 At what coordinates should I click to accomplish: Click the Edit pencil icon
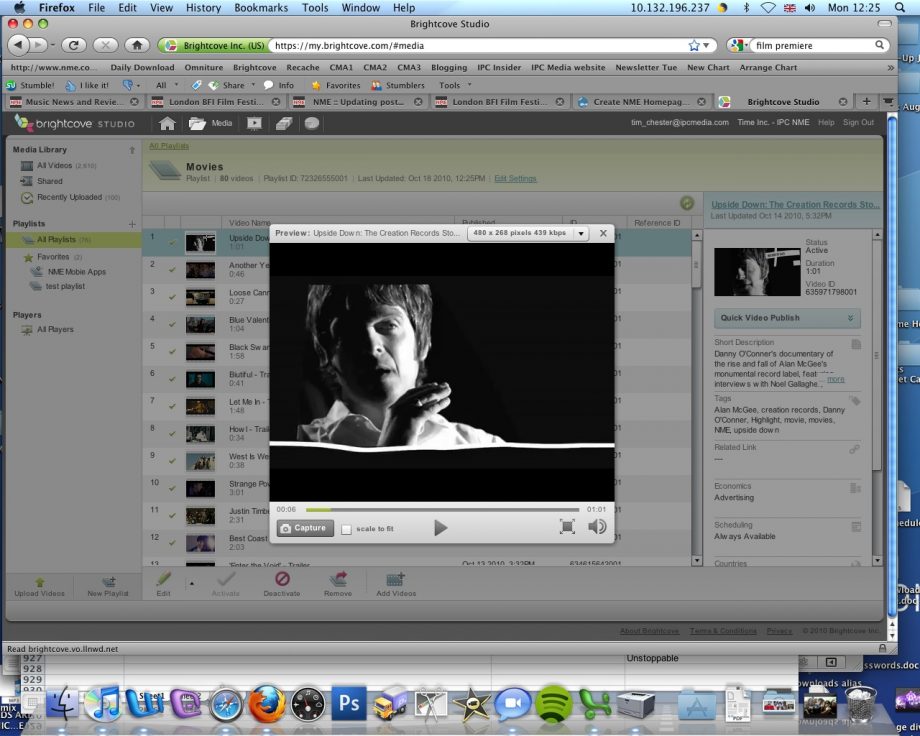(x=164, y=579)
